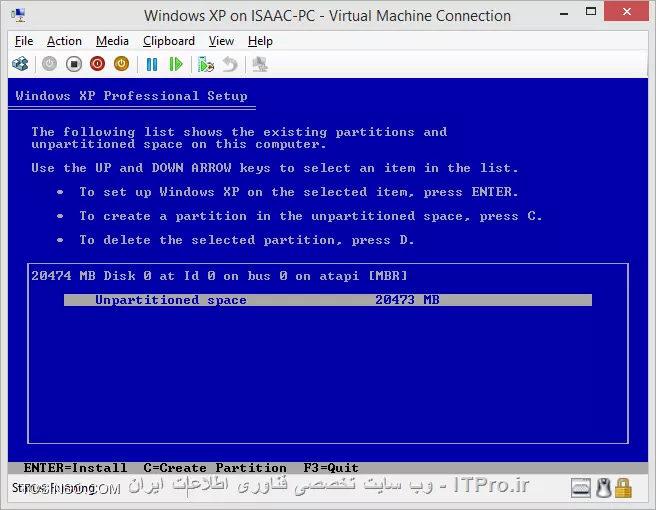Create a checkpoint snapshot
The height and width of the screenshot is (510, 656).
coord(206,65)
